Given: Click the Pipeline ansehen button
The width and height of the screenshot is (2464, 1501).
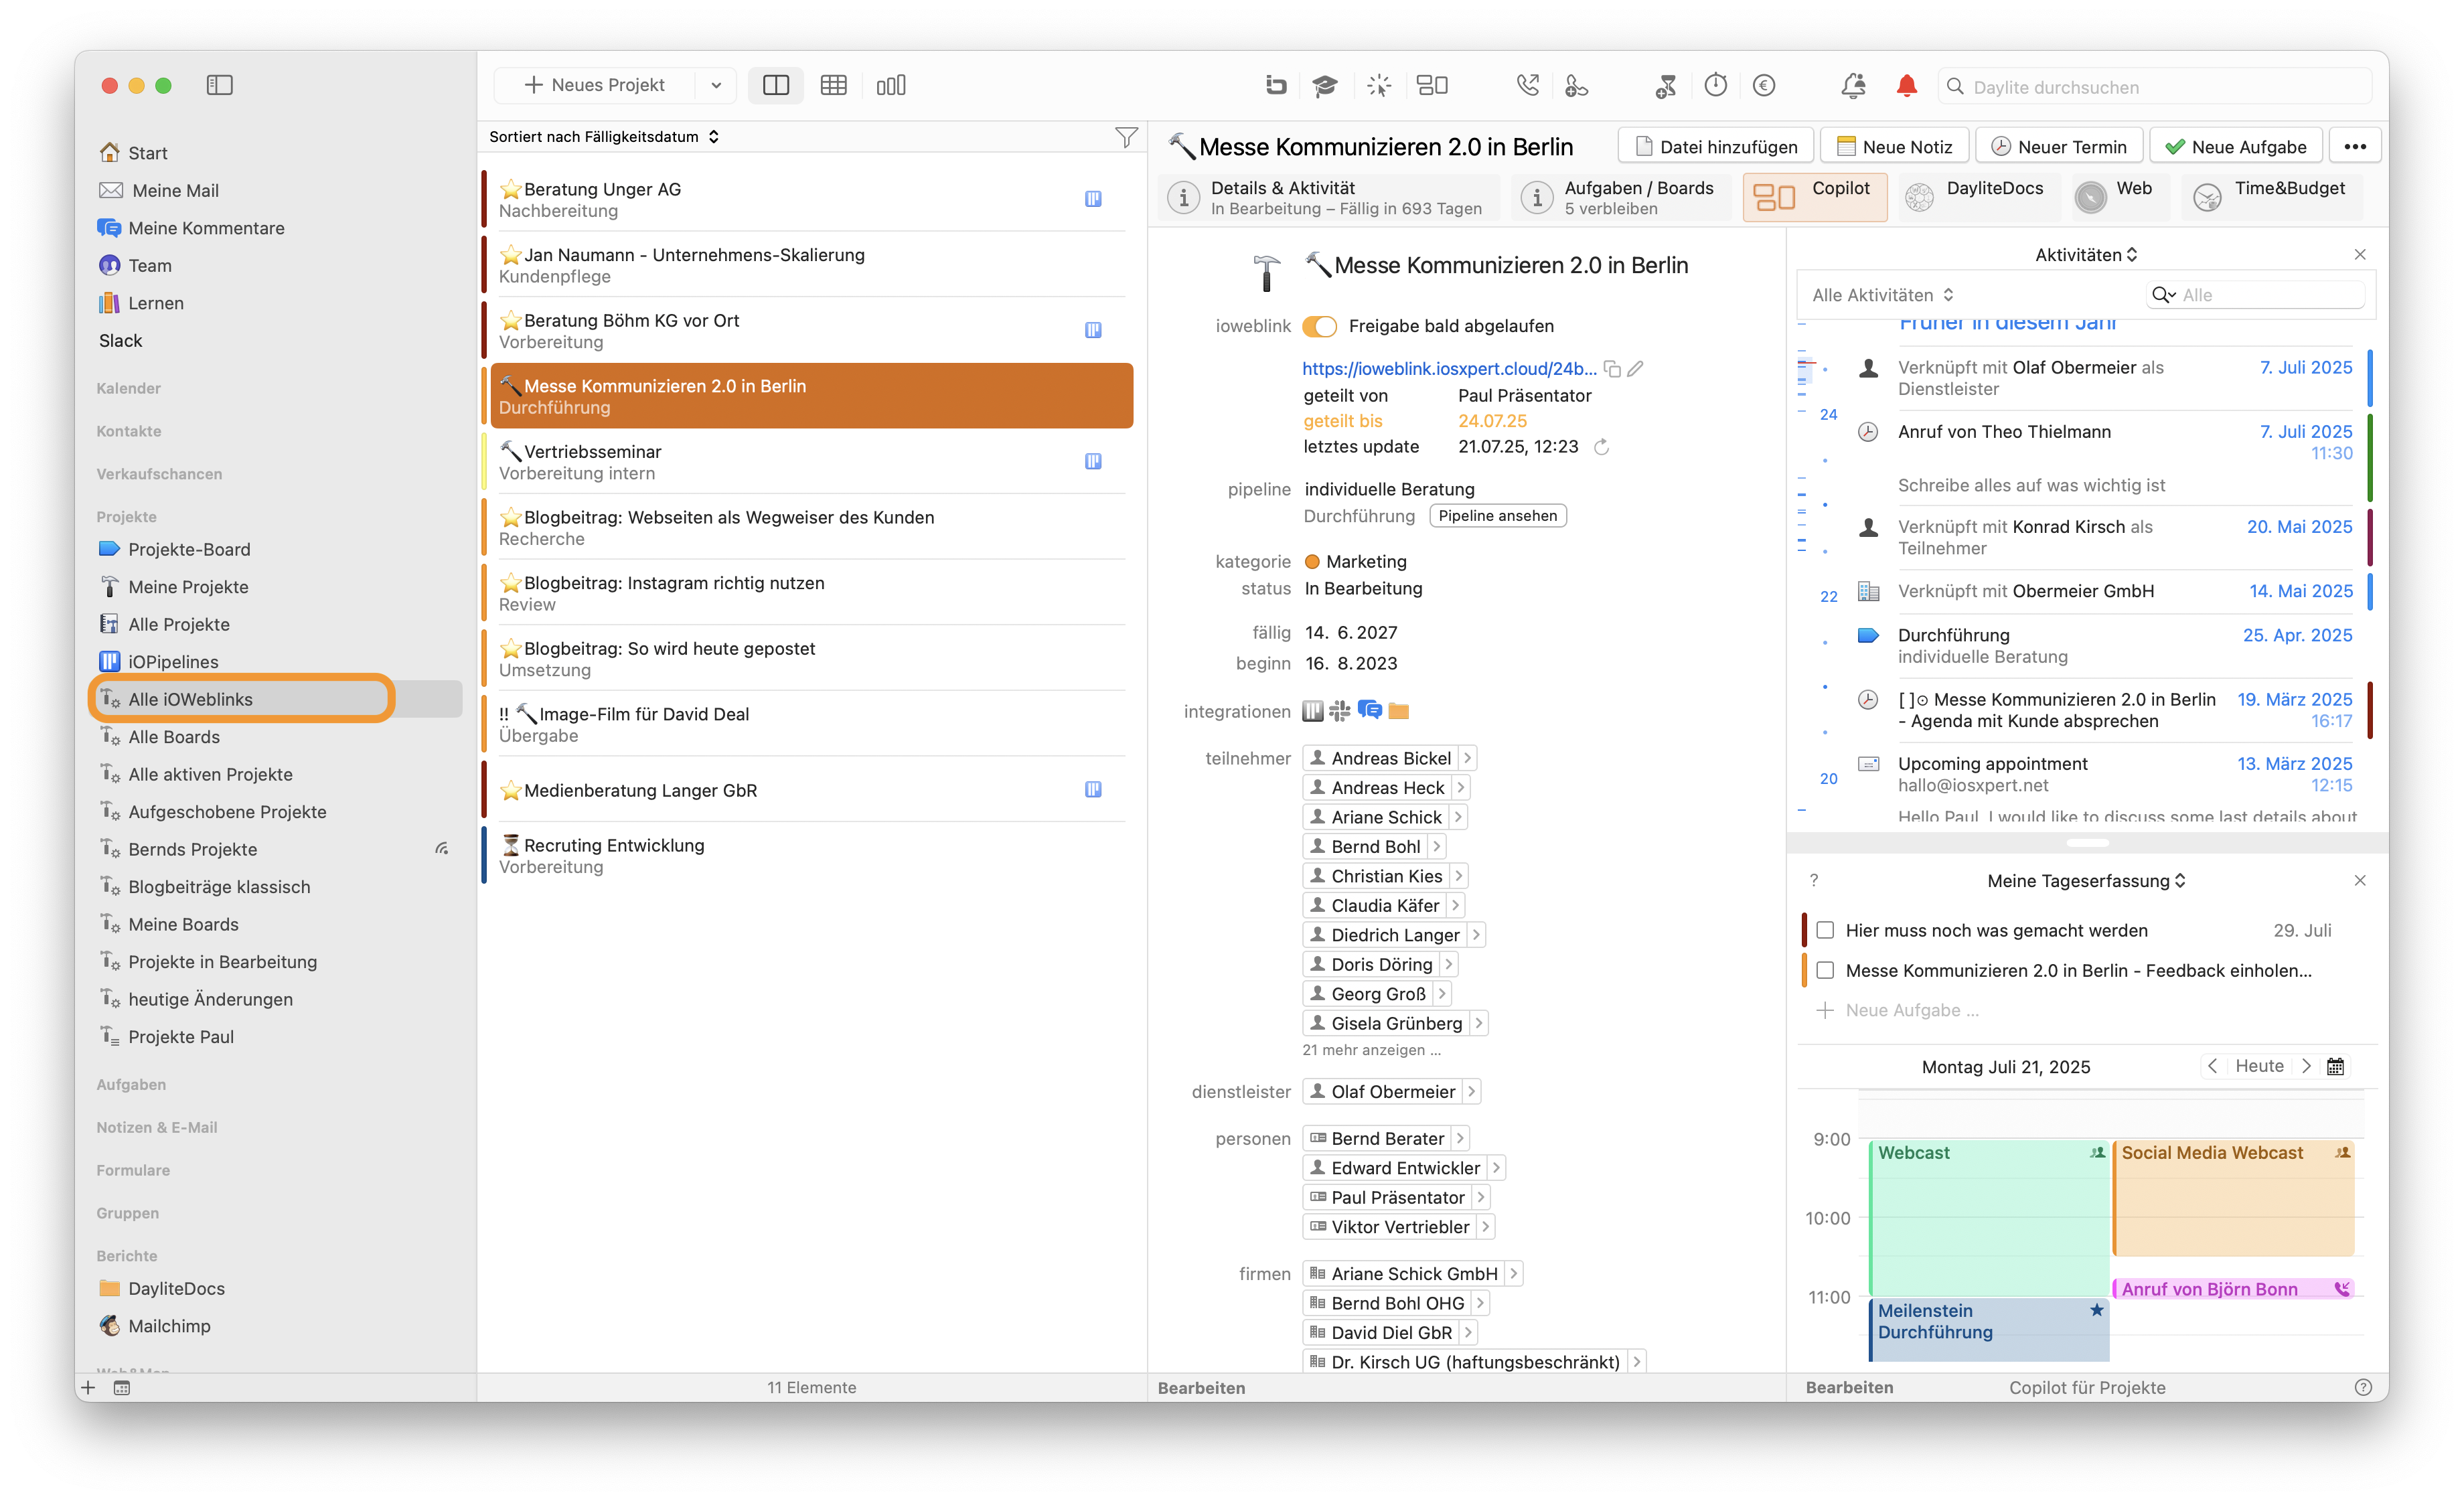Looking at the screenshot, I should (x=1497, y=516).
